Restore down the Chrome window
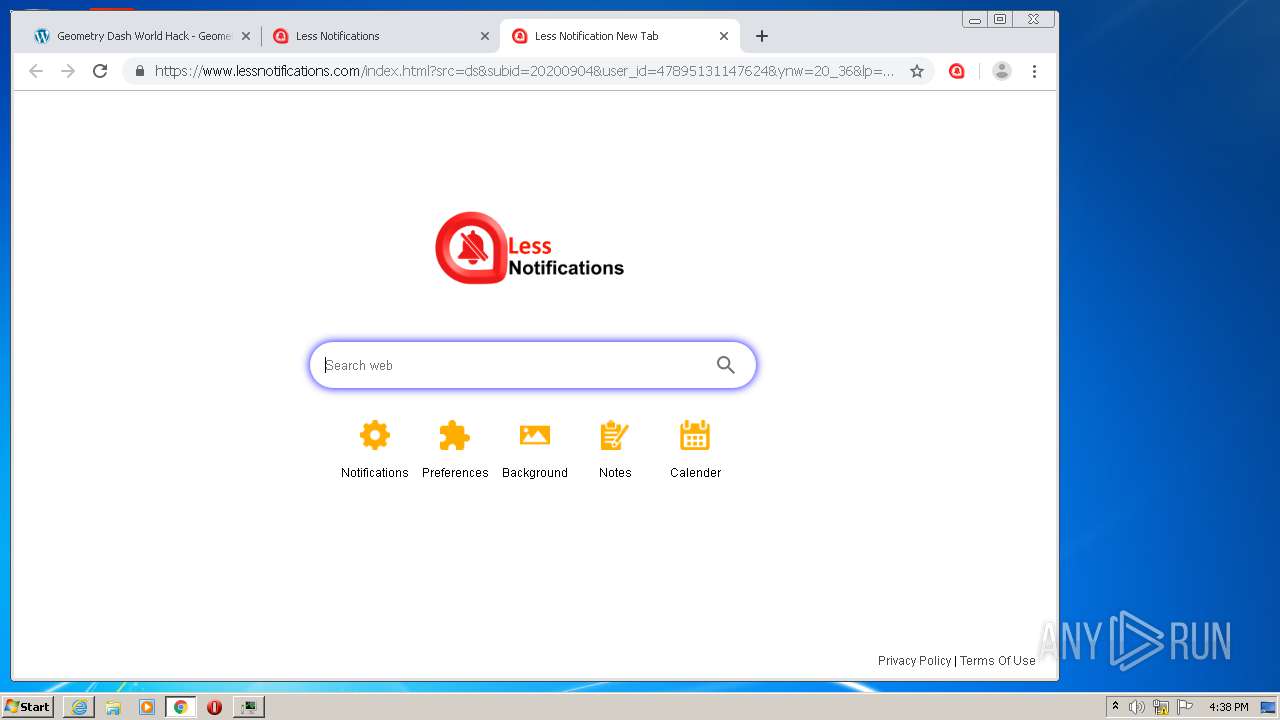This screenshot has width=1280, height=720. tap(999, 19)
